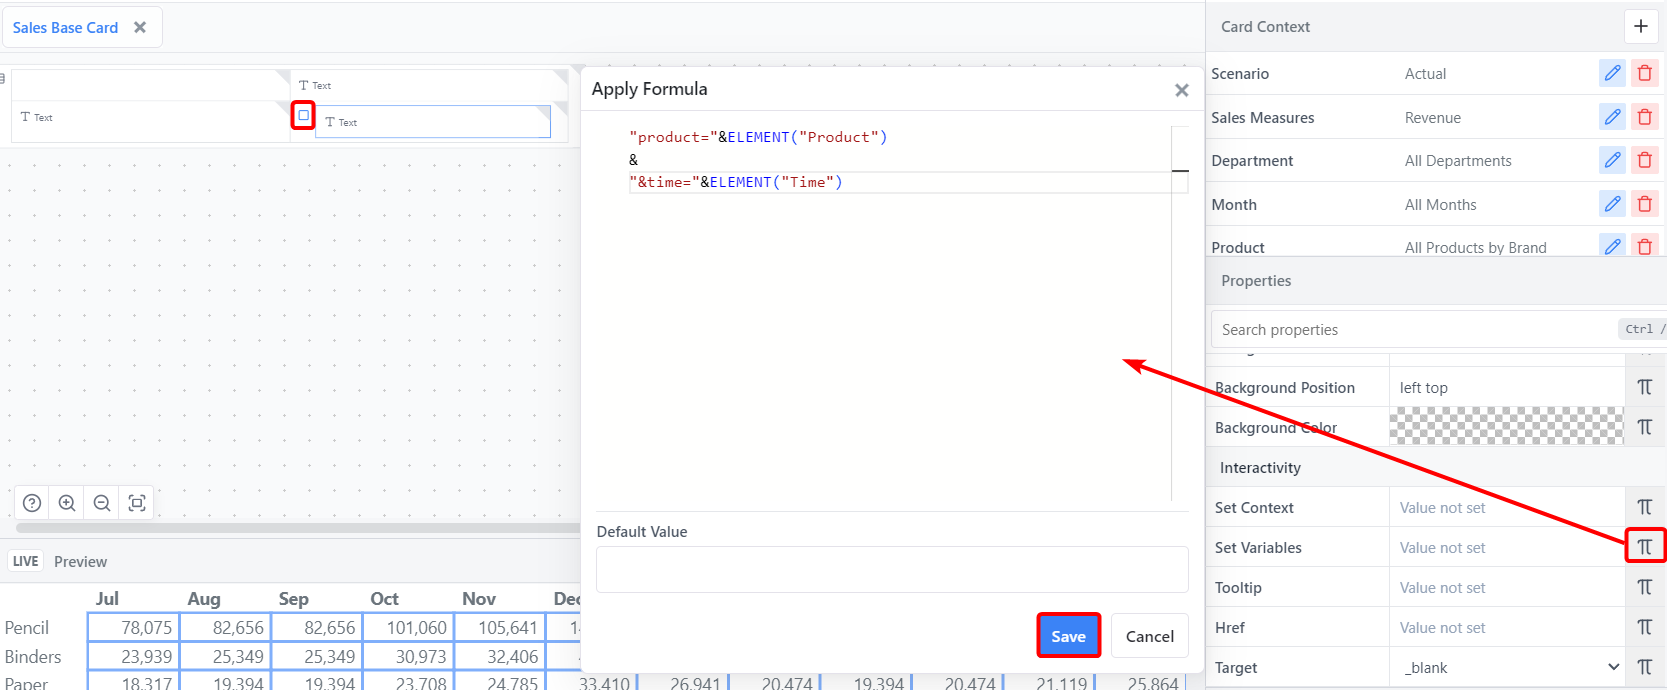
Task: Cancel the Apply Formula dialog
Action: [1150, 636]
